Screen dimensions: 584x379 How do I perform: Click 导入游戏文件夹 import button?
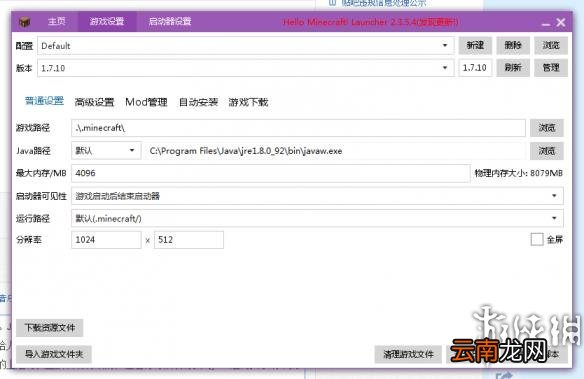click(54, 354)
